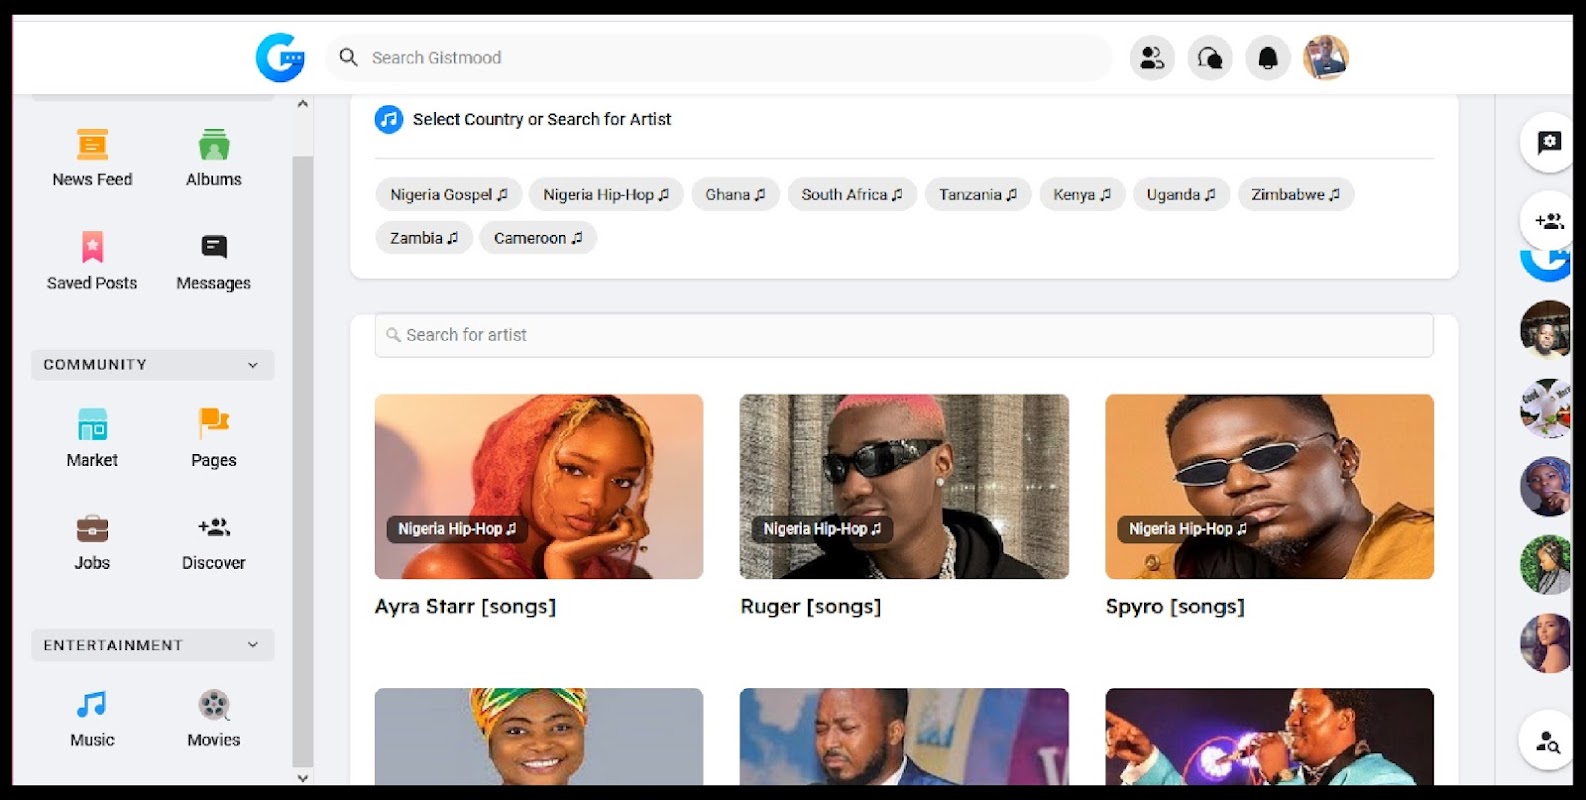1586x800 pixels.
Task: Open contact avatar with blue headwrap on right rail
Action: click(x=1546, y=487)
